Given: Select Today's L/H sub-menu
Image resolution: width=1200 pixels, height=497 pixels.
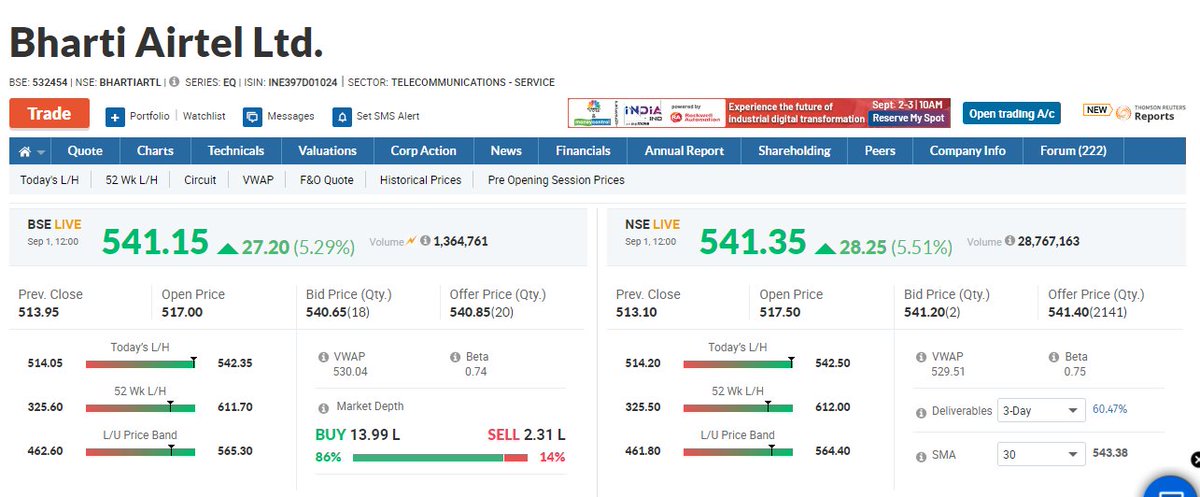Looking at the screenshot, I should tap(51, 180).
